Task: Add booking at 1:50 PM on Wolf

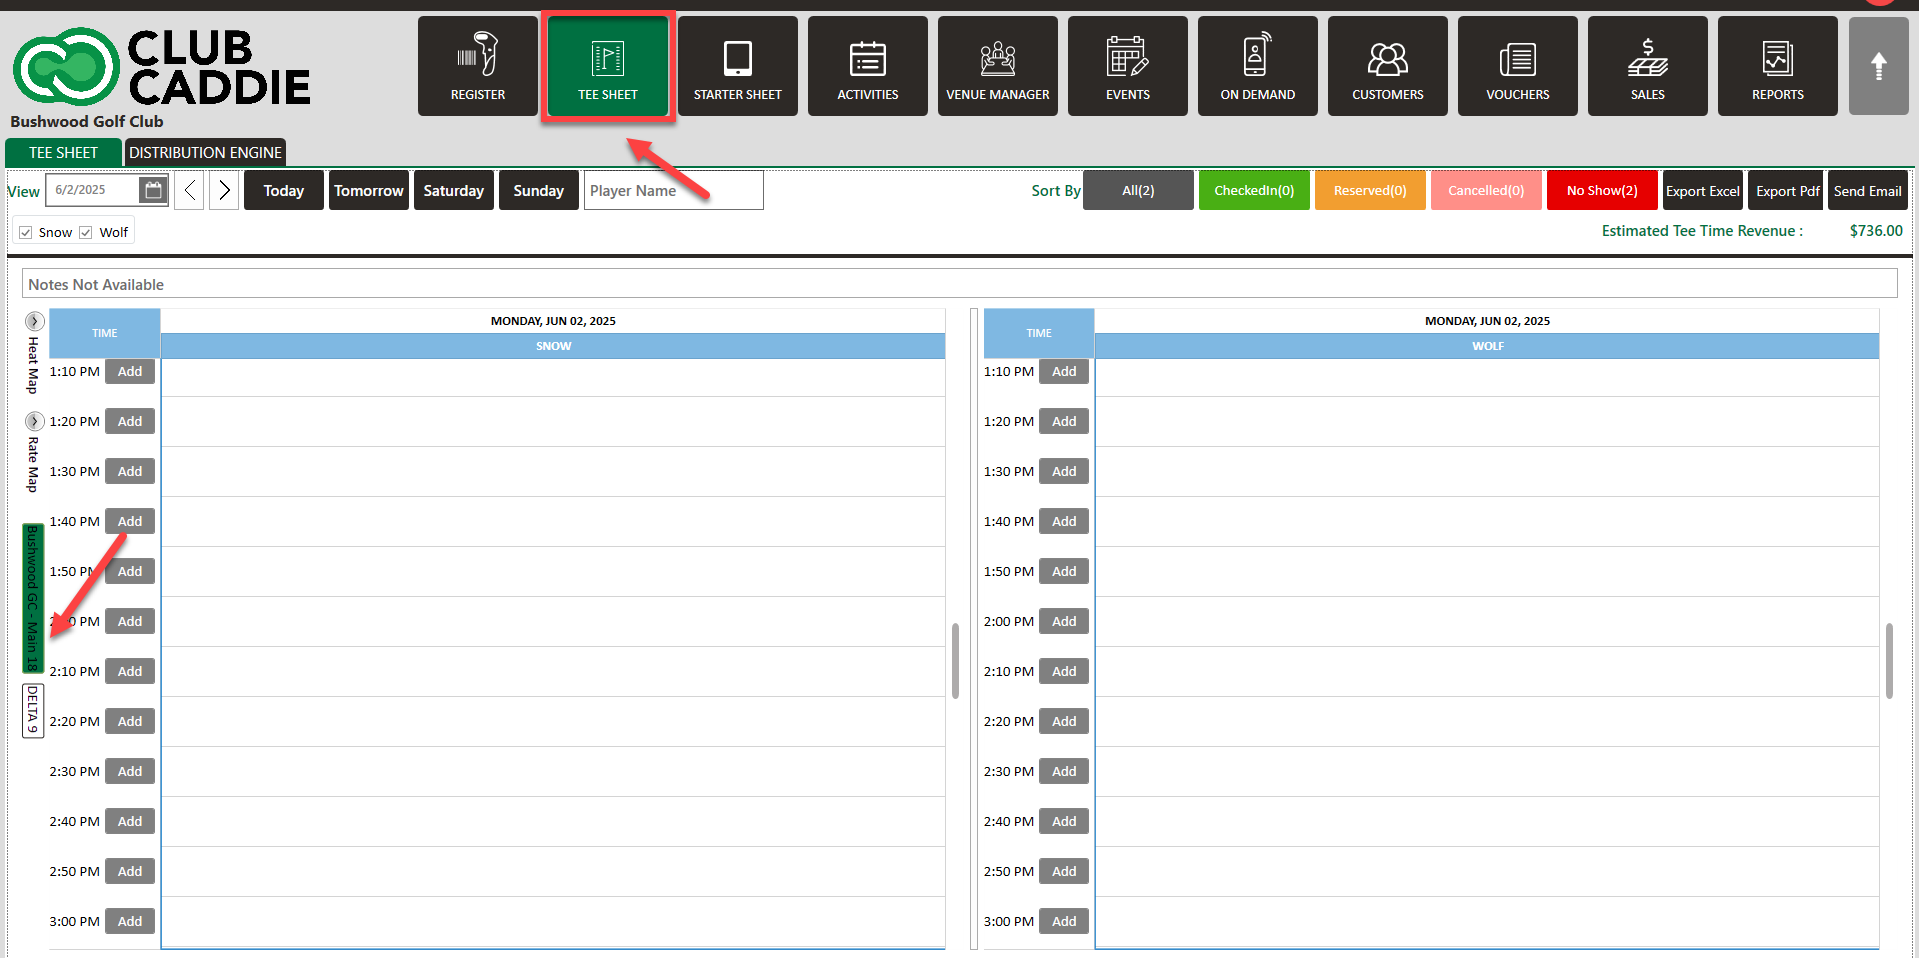Action: tap(1064, 571)
